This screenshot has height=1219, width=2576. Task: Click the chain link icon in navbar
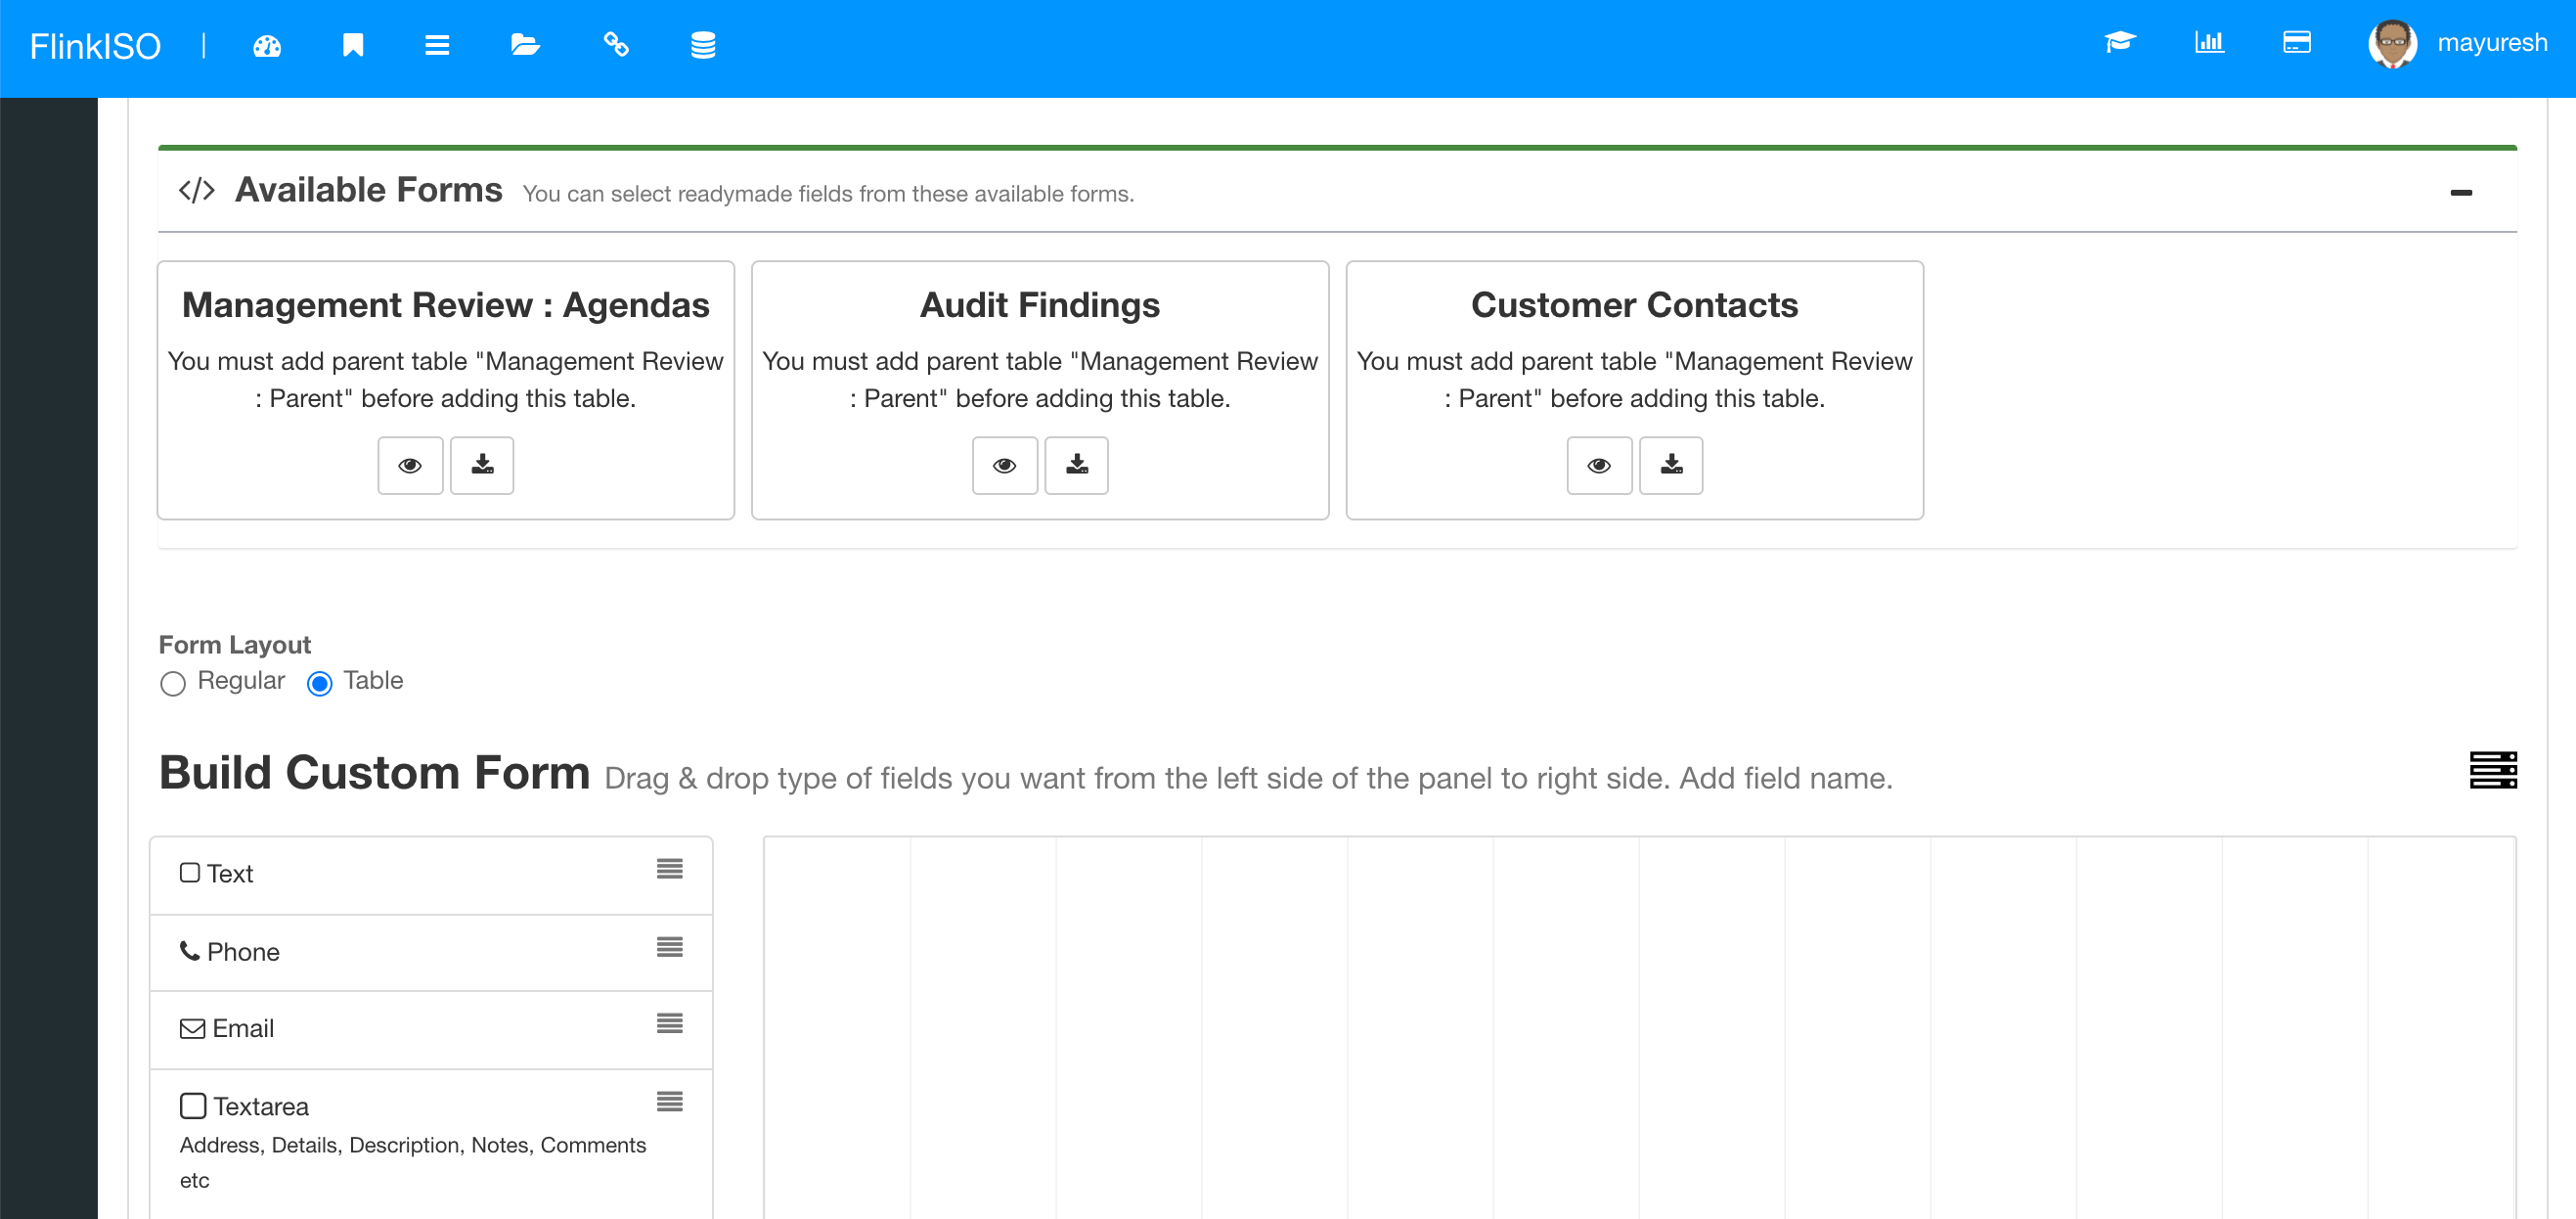[616, 45]
